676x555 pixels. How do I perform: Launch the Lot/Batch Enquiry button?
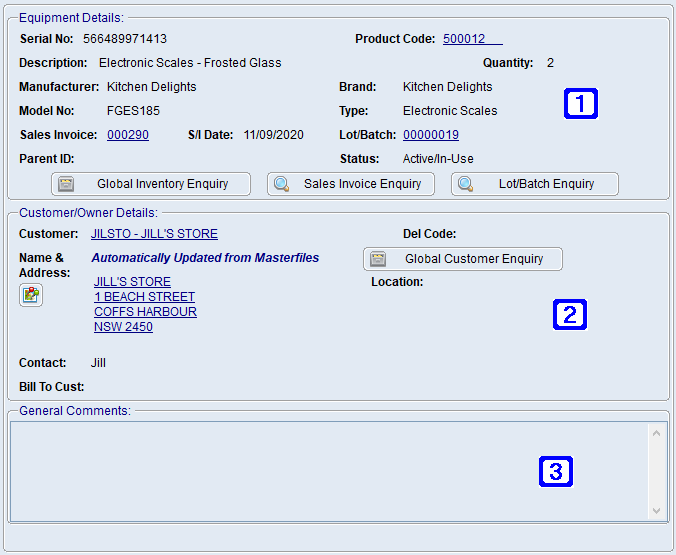pyautogui.click(x=535, y=184)
